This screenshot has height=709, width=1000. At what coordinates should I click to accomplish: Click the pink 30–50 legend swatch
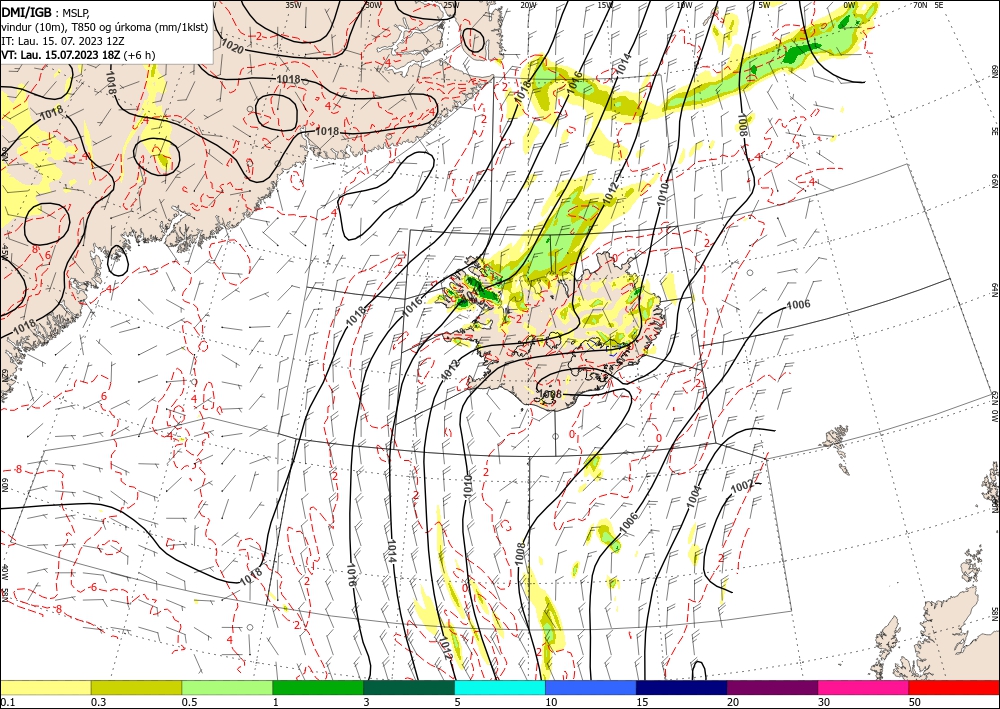click(864, 688)
